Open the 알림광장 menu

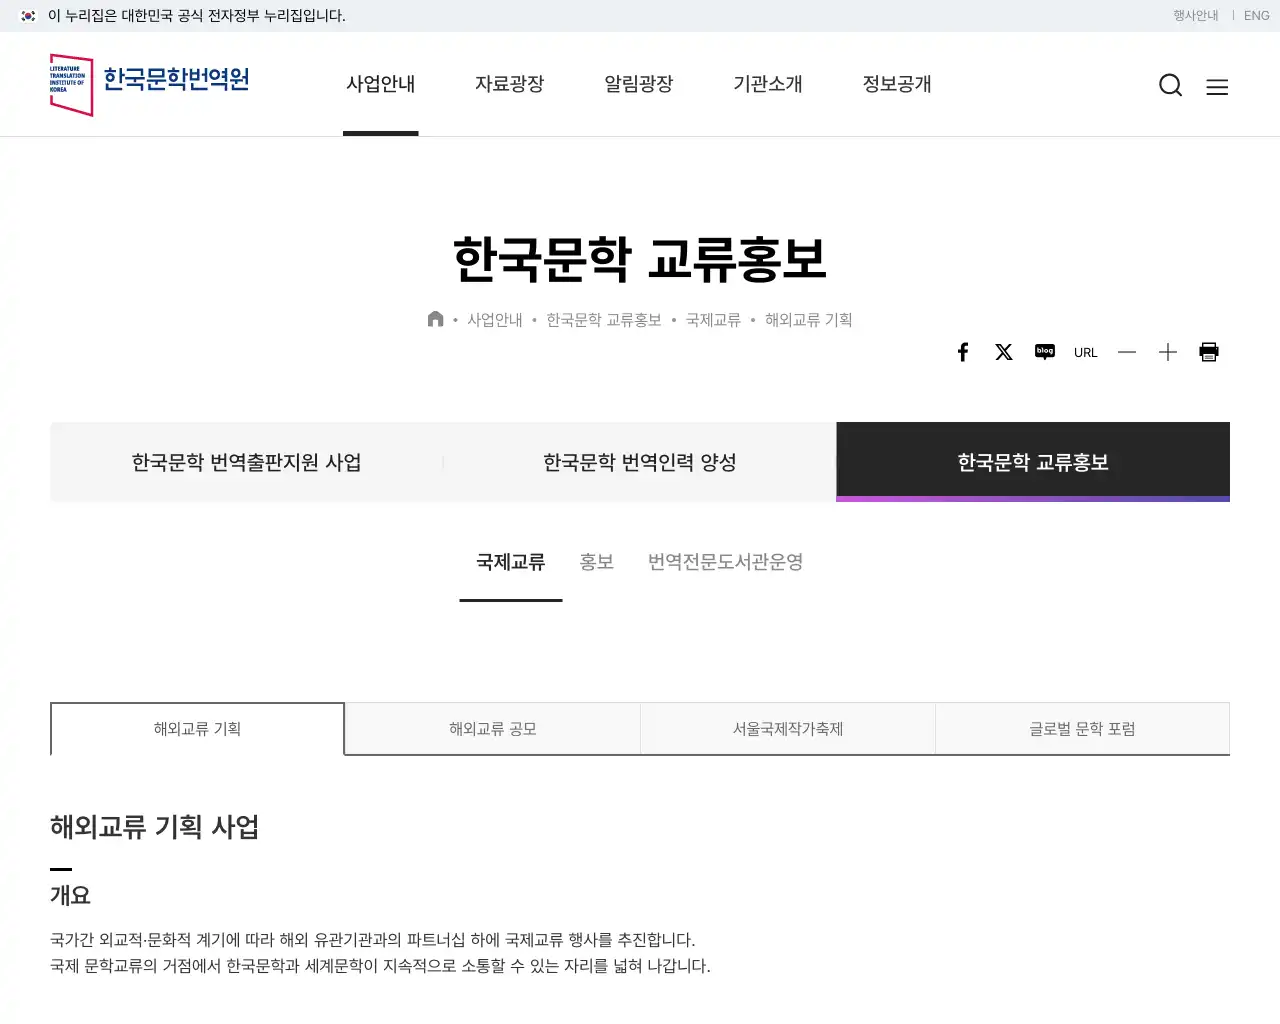coord(638,85)
